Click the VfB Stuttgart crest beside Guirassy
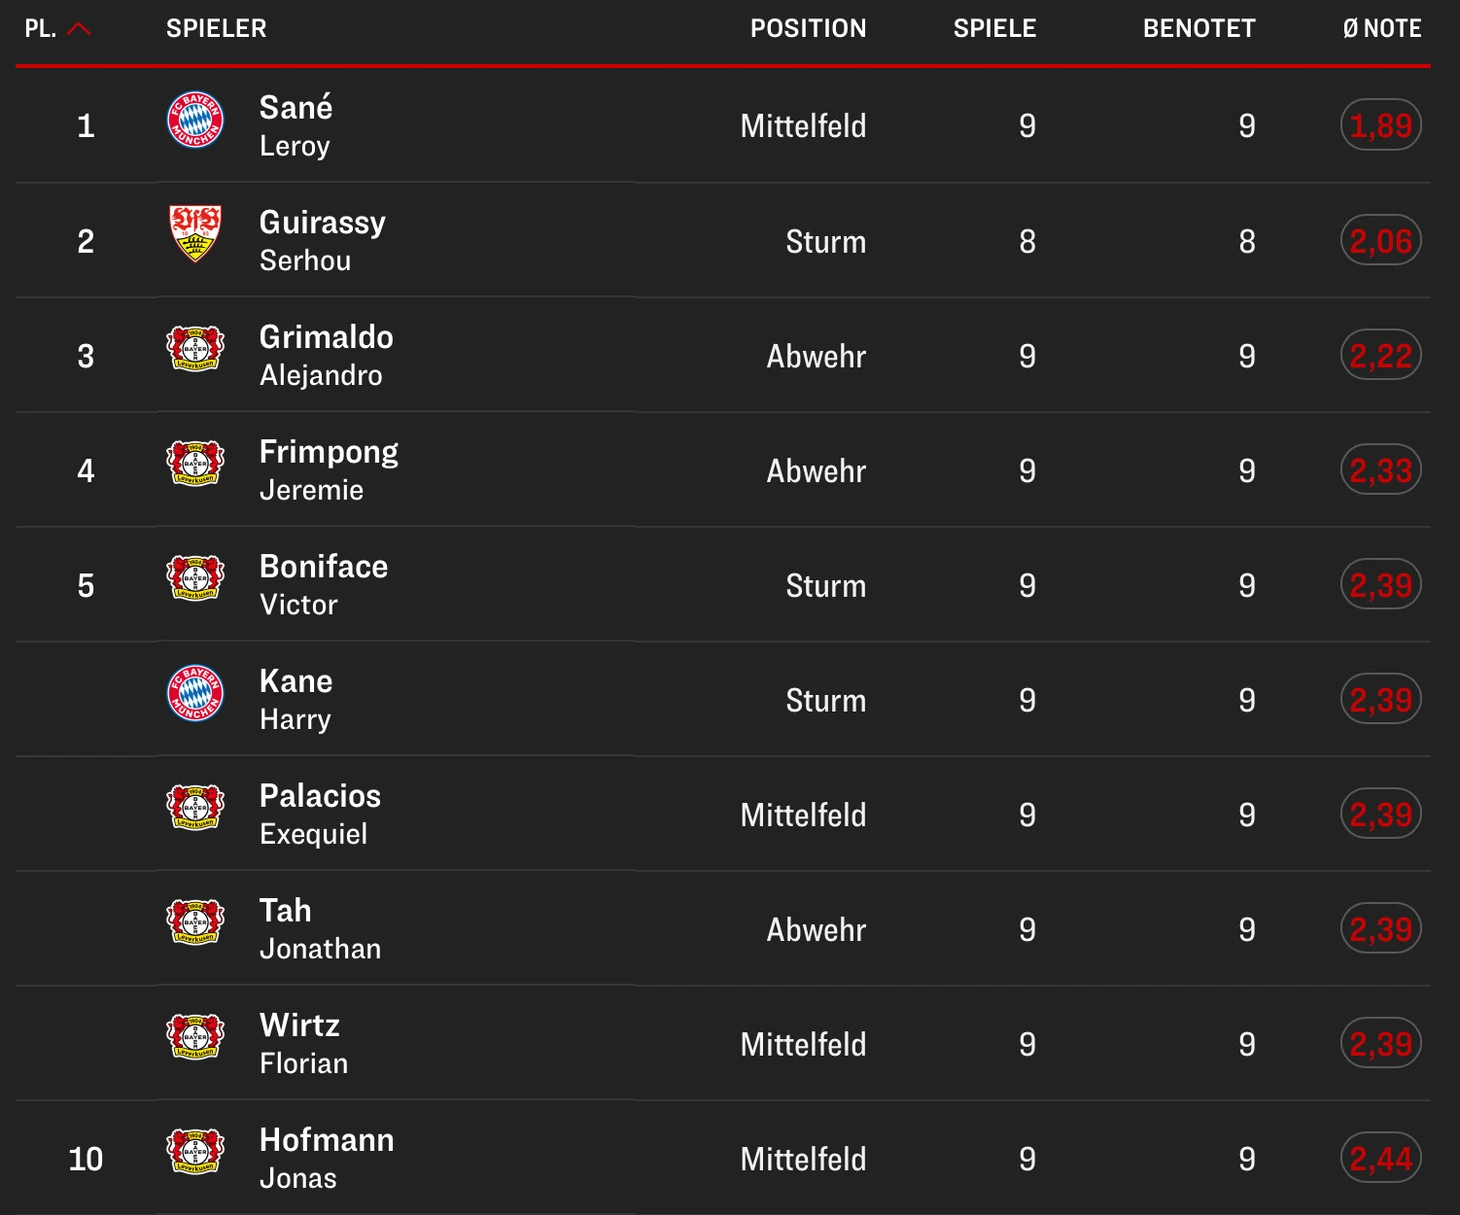This screenshot has height=1215, width=1460. pyautogui.click(x=195, y=233)
